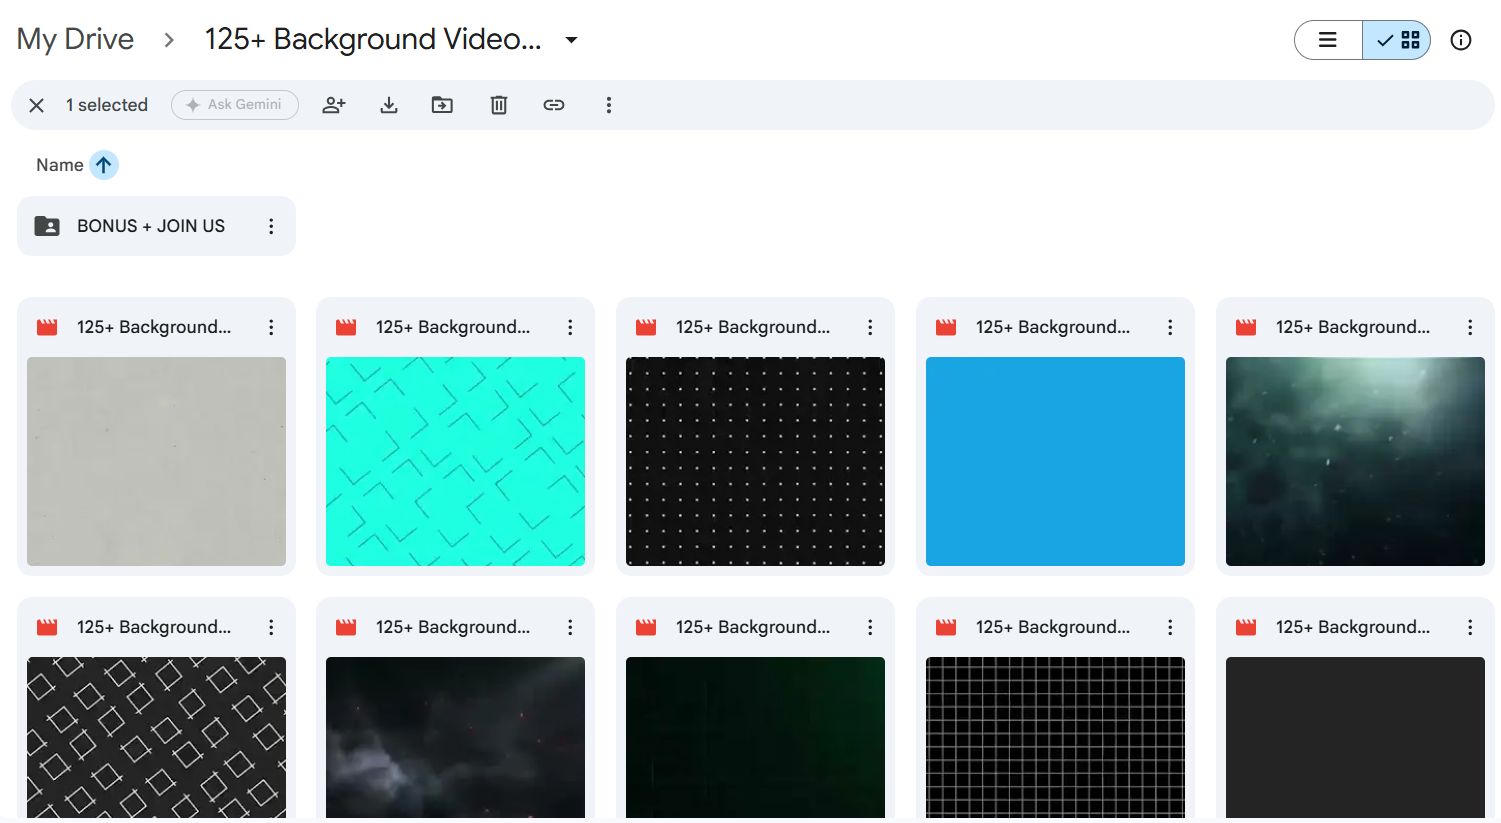This screenshot has width=1501, height=823.
Task: Move selected item to trash
Action: 499,105
